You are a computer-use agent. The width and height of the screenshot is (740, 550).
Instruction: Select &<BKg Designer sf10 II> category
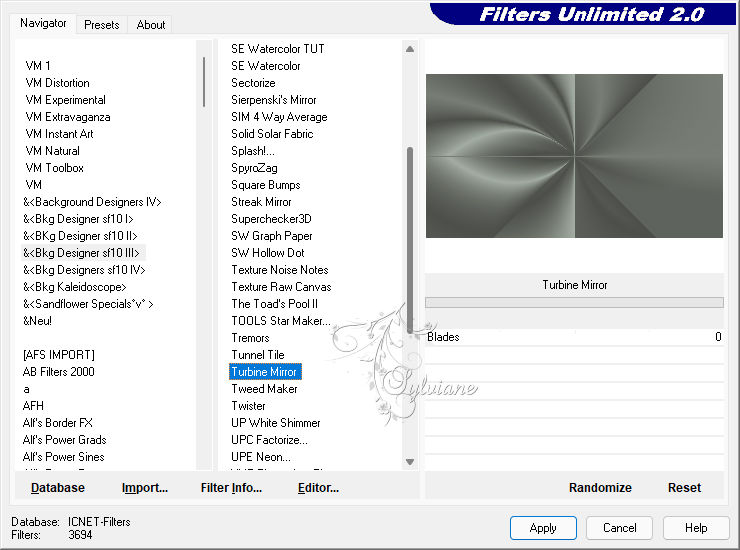tap(80, 236)
